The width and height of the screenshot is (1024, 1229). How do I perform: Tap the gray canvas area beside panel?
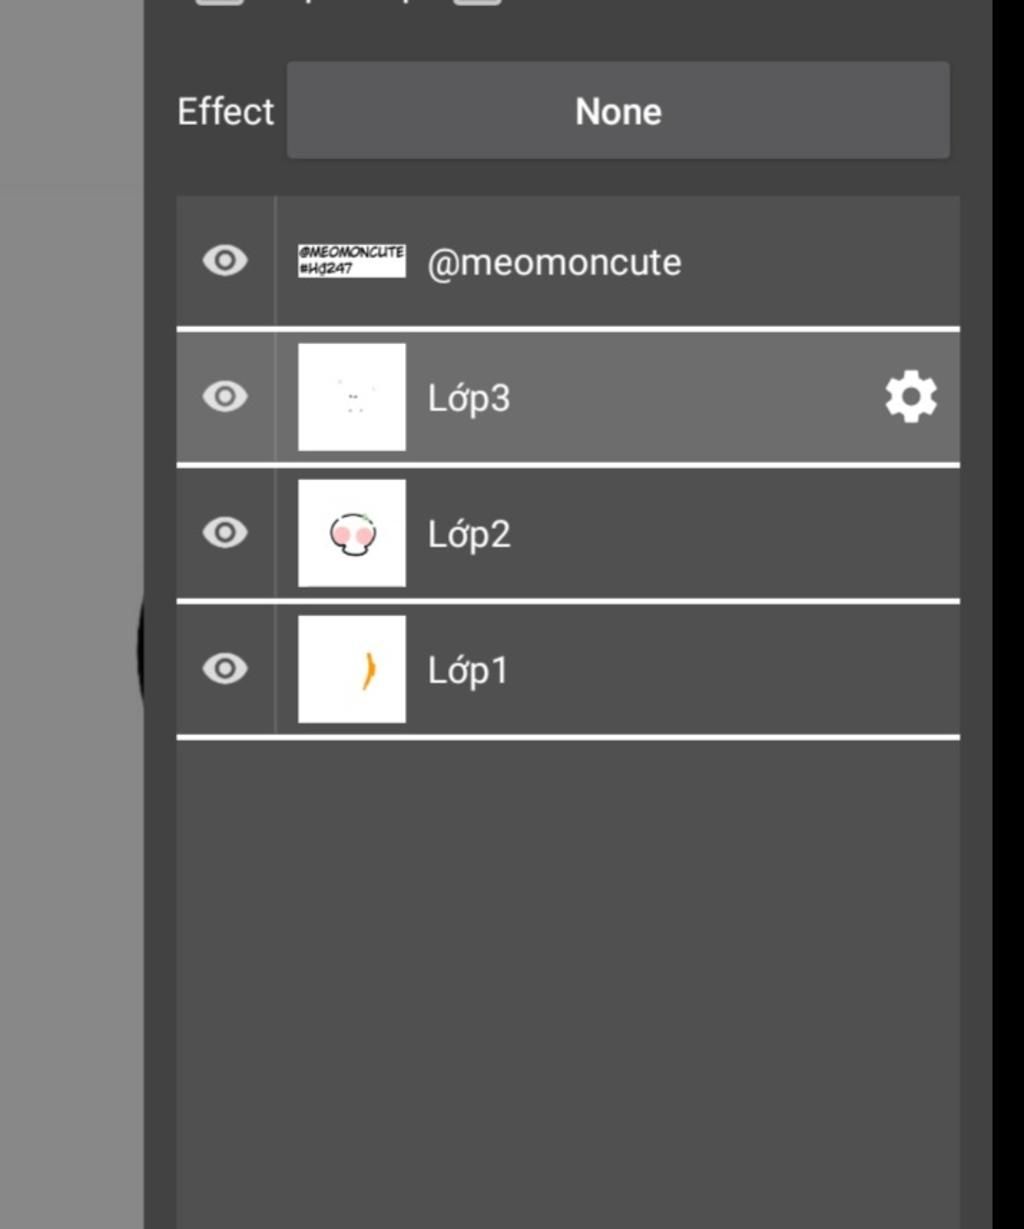point(72,614)
